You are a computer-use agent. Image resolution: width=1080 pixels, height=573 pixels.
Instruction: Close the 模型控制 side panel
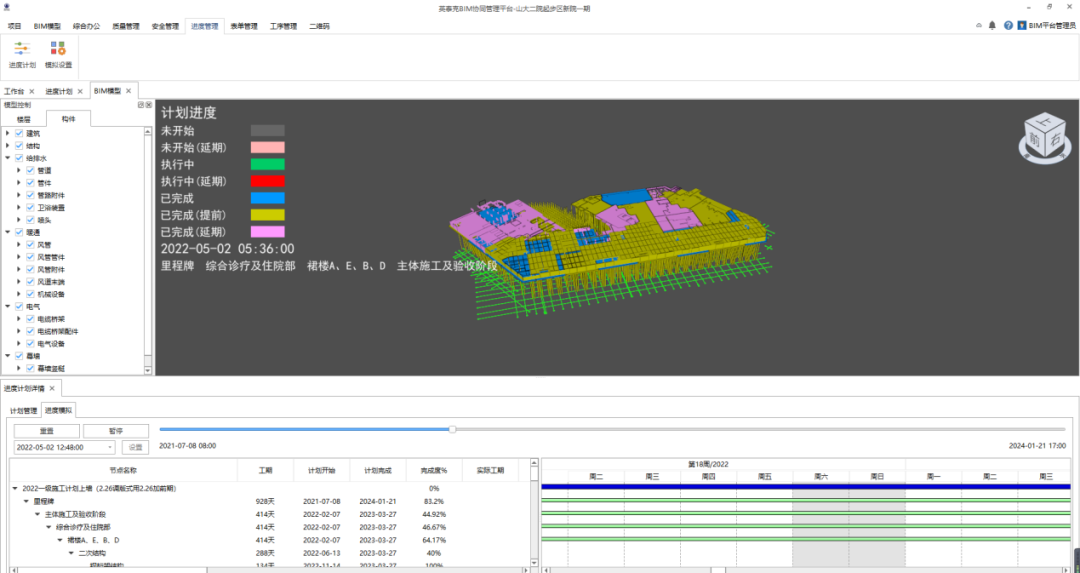coord(149,104)
